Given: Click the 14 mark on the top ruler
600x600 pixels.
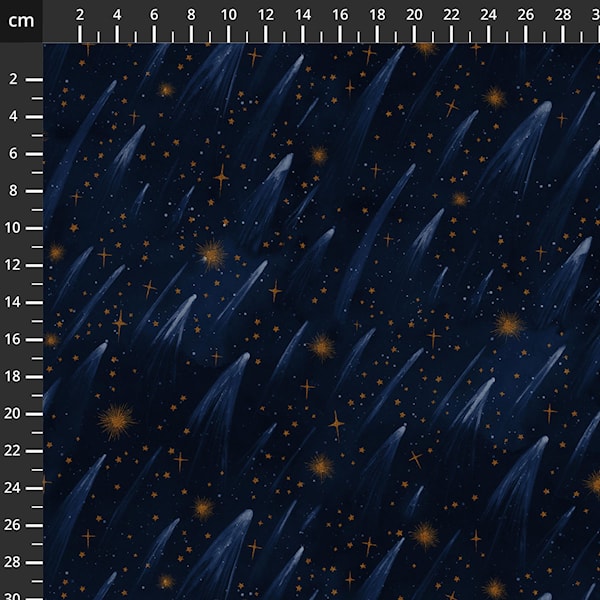Looking at the screenshot, I should point(303,15).
